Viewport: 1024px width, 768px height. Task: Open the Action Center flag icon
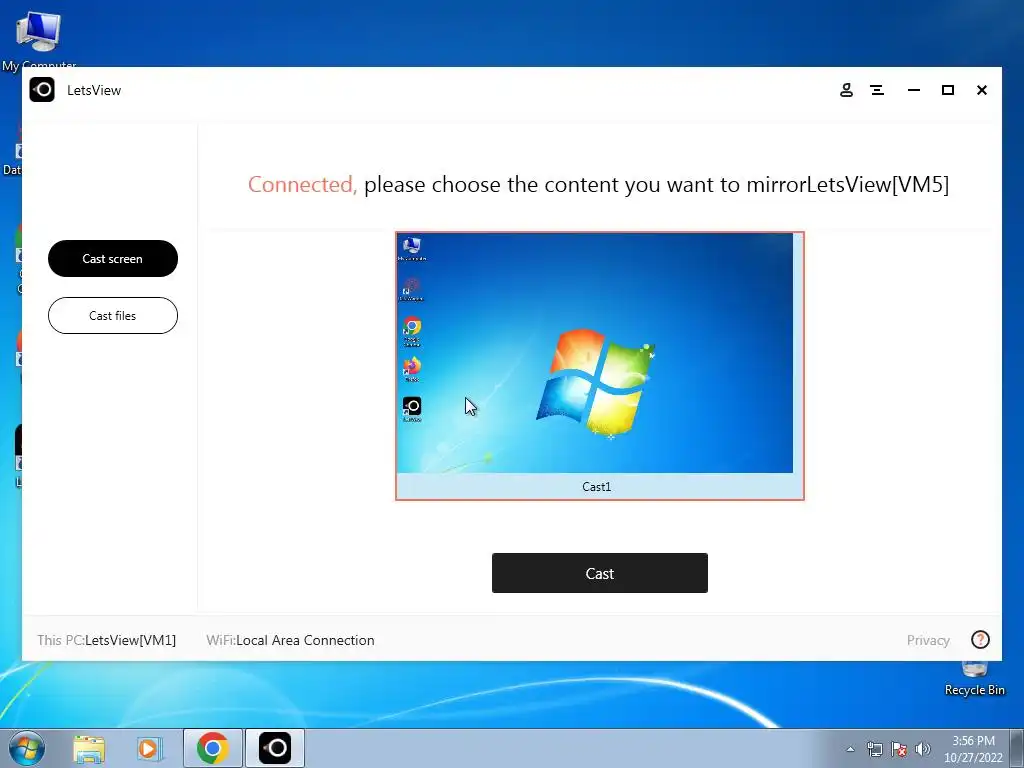pyautogui.click(x=899, y=749)
